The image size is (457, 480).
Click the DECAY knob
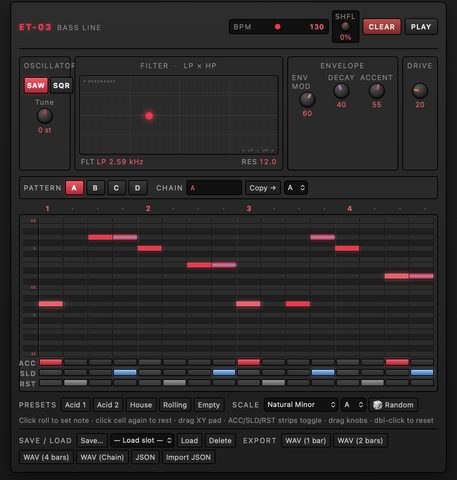click(x=341, y=91)
